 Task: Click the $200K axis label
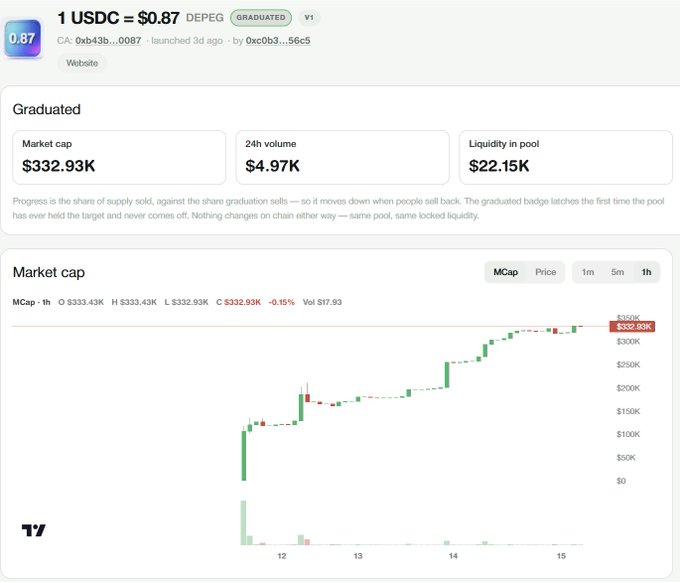point(628,388)
